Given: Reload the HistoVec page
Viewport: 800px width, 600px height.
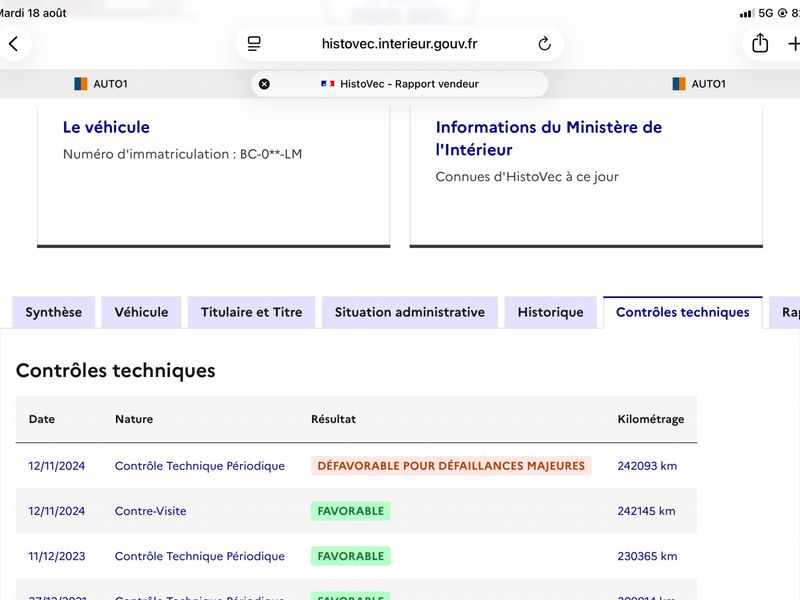Looking at the screenshot, I should click(544, 43).
